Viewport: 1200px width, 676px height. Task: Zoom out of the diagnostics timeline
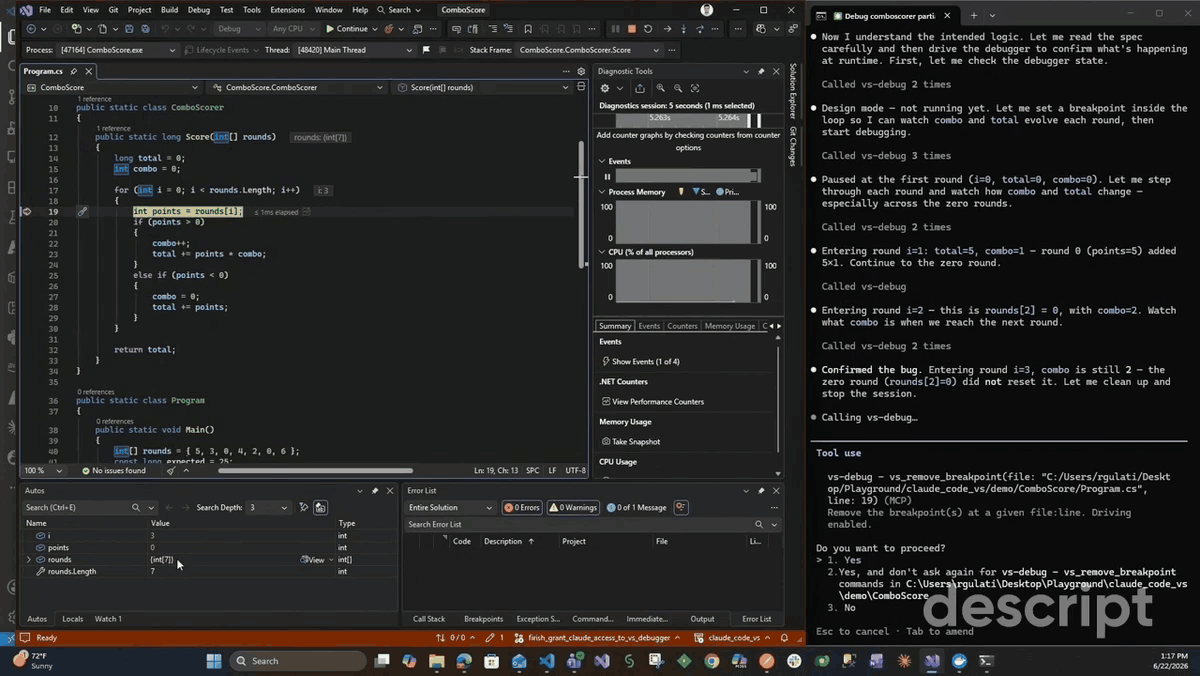[678, 88]
